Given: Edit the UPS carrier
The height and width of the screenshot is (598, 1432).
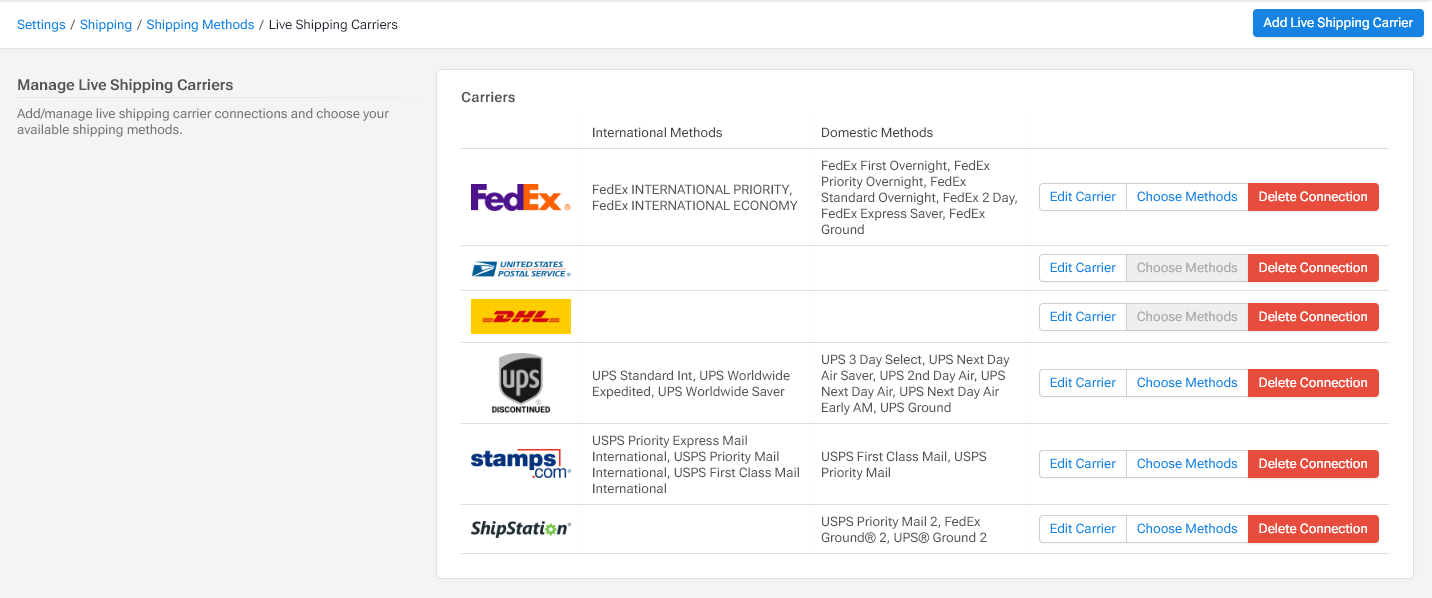Looking at the screenshot, I should click(x=1082, y=383).
